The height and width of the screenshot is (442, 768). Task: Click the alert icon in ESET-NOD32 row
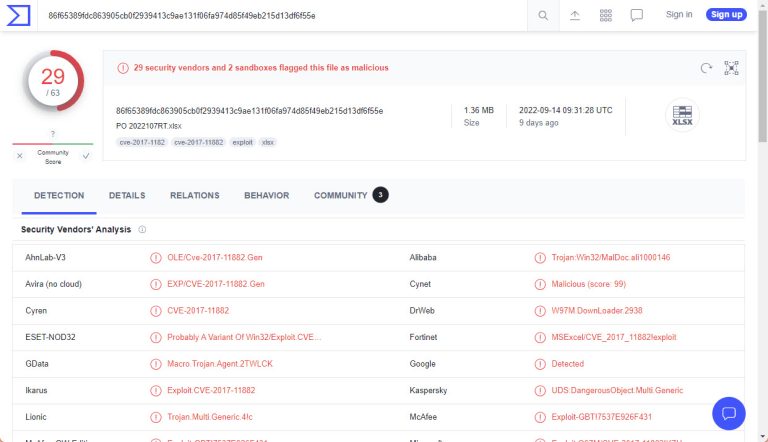coord(156,338)
